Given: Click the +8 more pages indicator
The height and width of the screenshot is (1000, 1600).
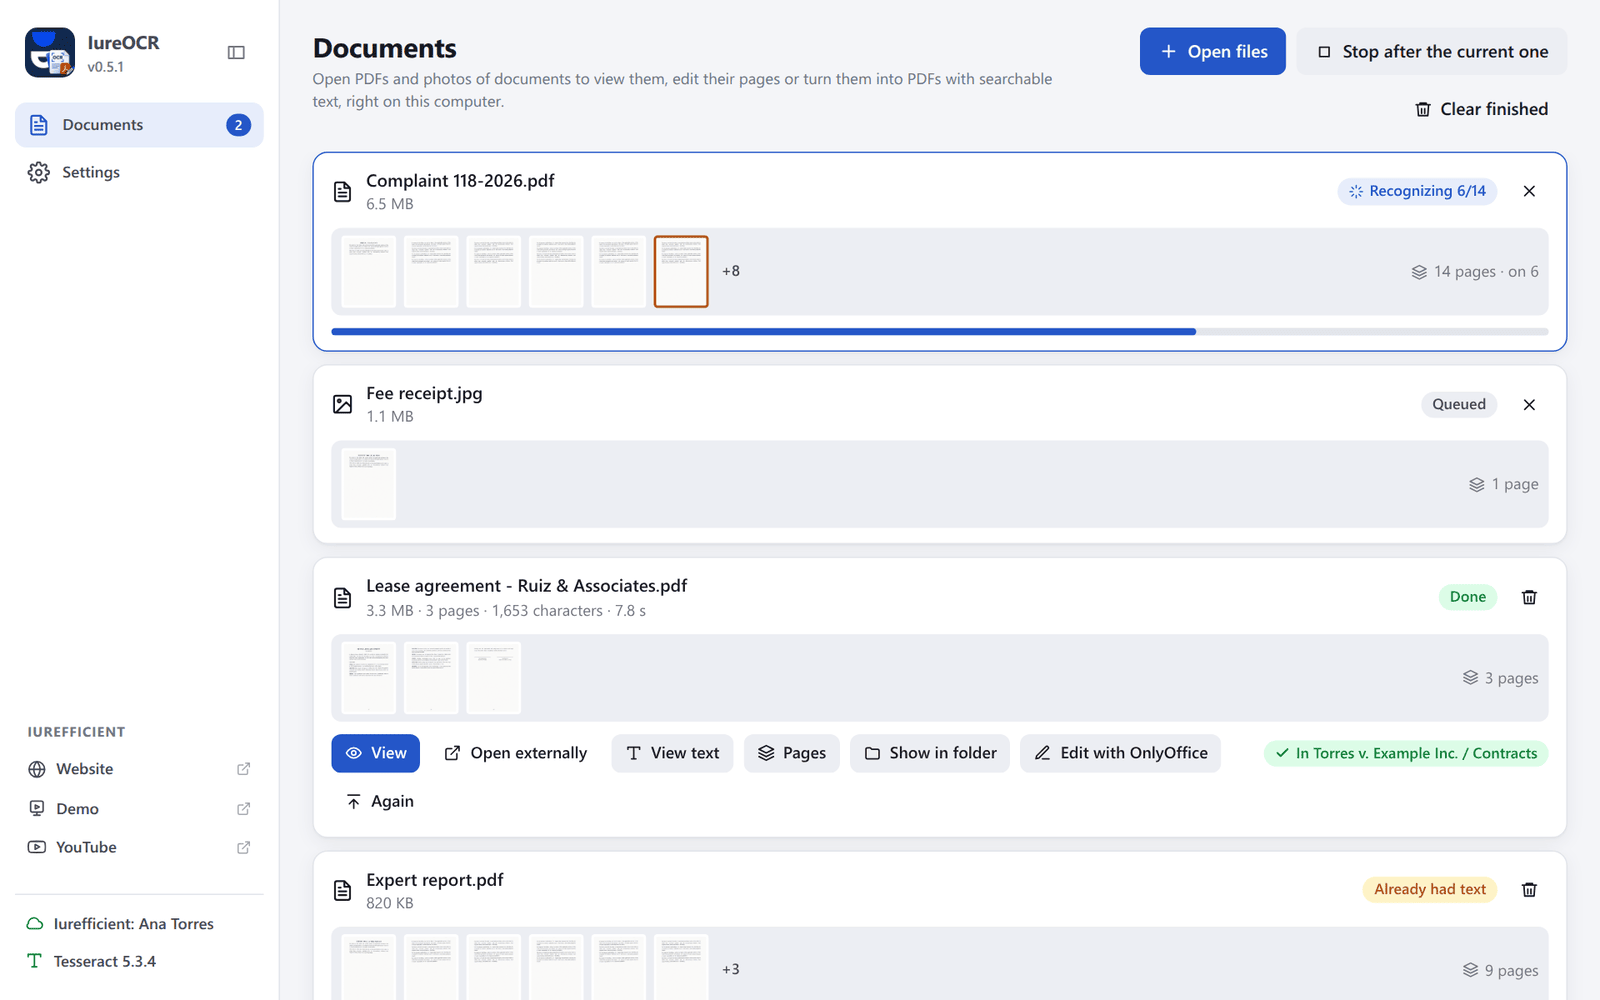Looking at the screenshot, I should [x=731, y=271].
